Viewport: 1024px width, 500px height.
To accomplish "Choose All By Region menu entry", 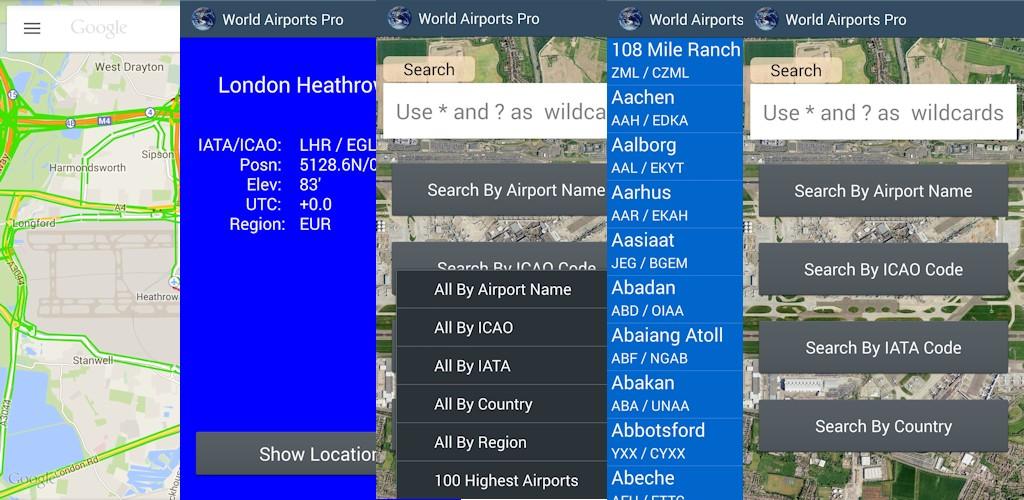I will point(502,443).
